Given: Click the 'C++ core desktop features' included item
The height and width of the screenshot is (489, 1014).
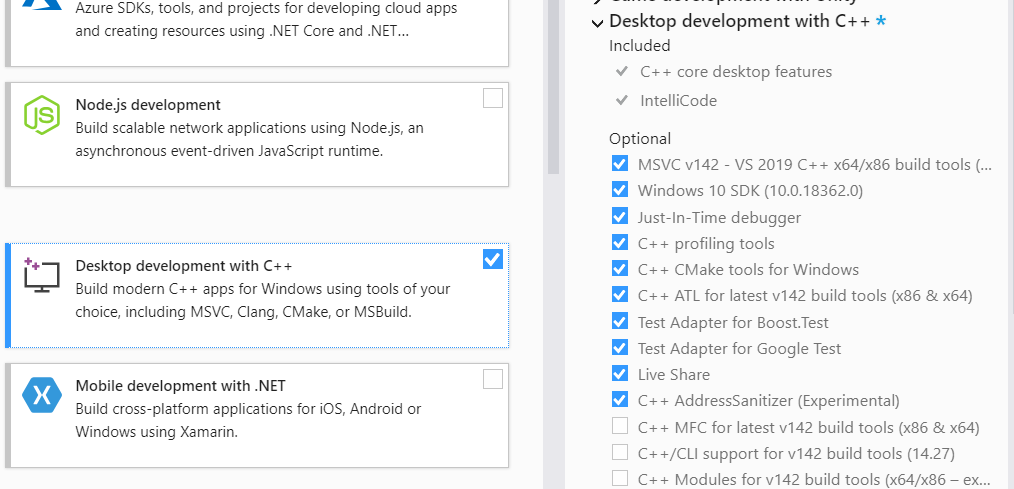Looking at the screenshot, I should (x=736, y=72).
